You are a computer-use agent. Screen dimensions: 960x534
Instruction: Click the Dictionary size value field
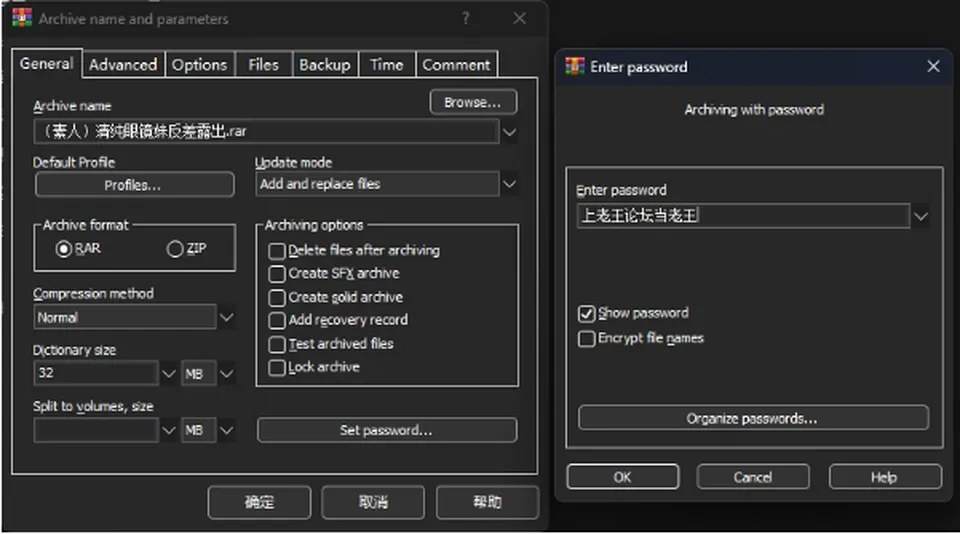[x=96, y=373]
